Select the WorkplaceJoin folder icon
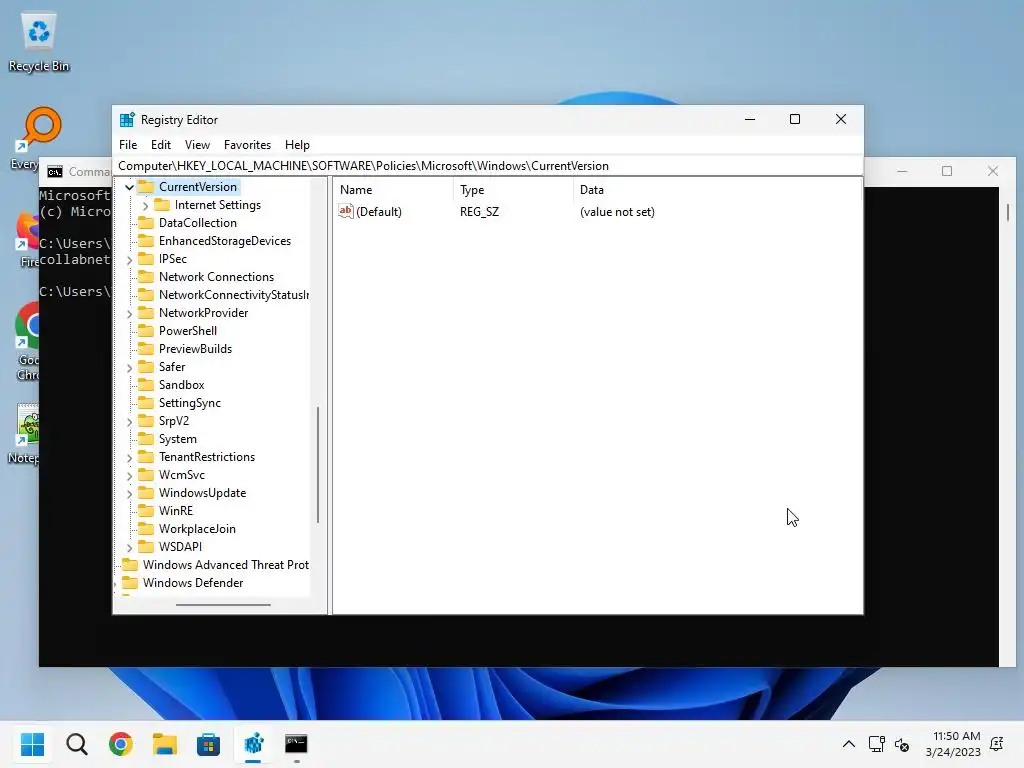Screen dimensions: 1024x768 tap(146, 529)
